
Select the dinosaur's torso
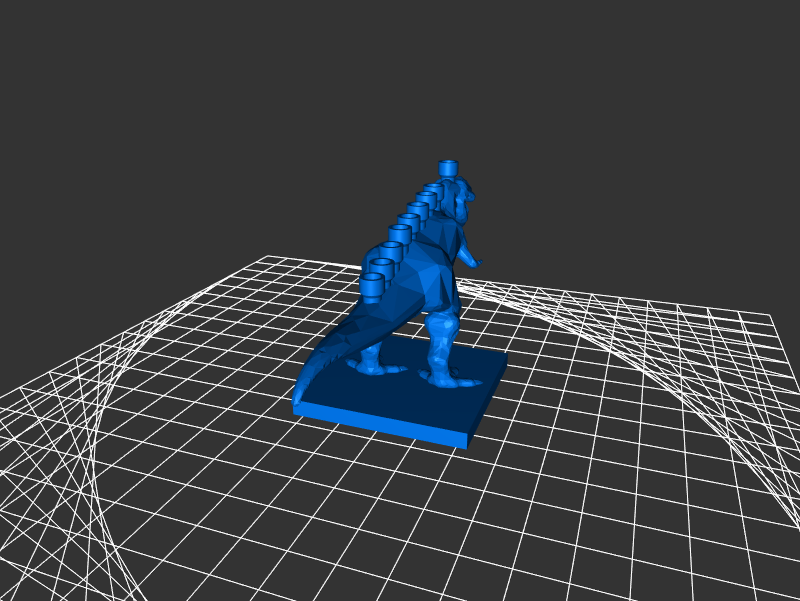point(435,270)
